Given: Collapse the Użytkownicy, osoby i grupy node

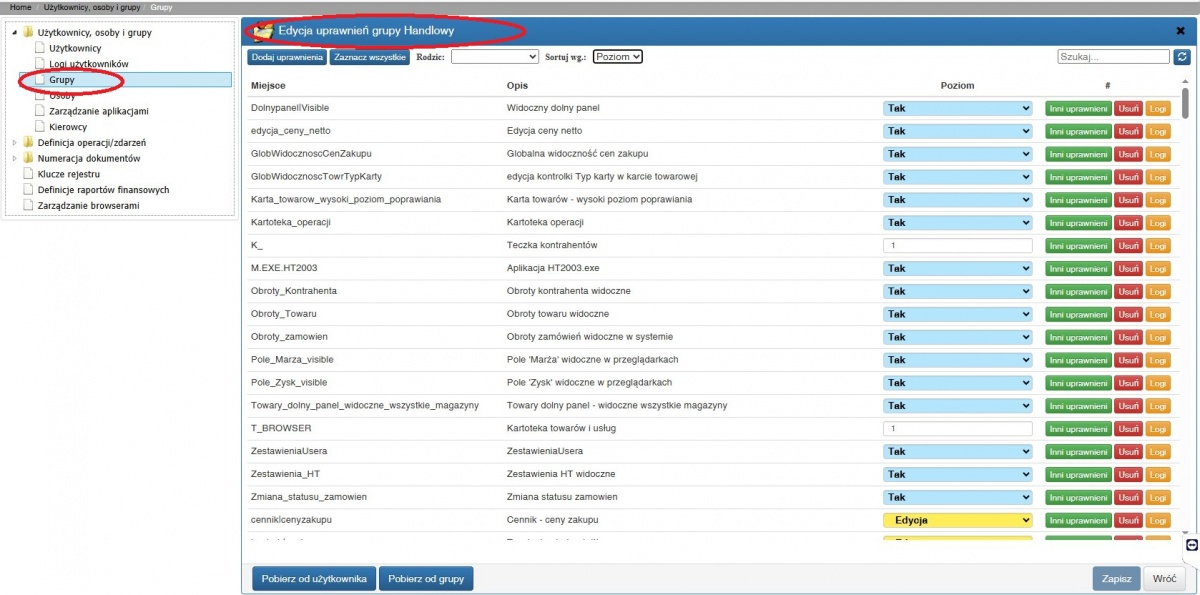Looking at the screenshot, I should tap(14, 33).
